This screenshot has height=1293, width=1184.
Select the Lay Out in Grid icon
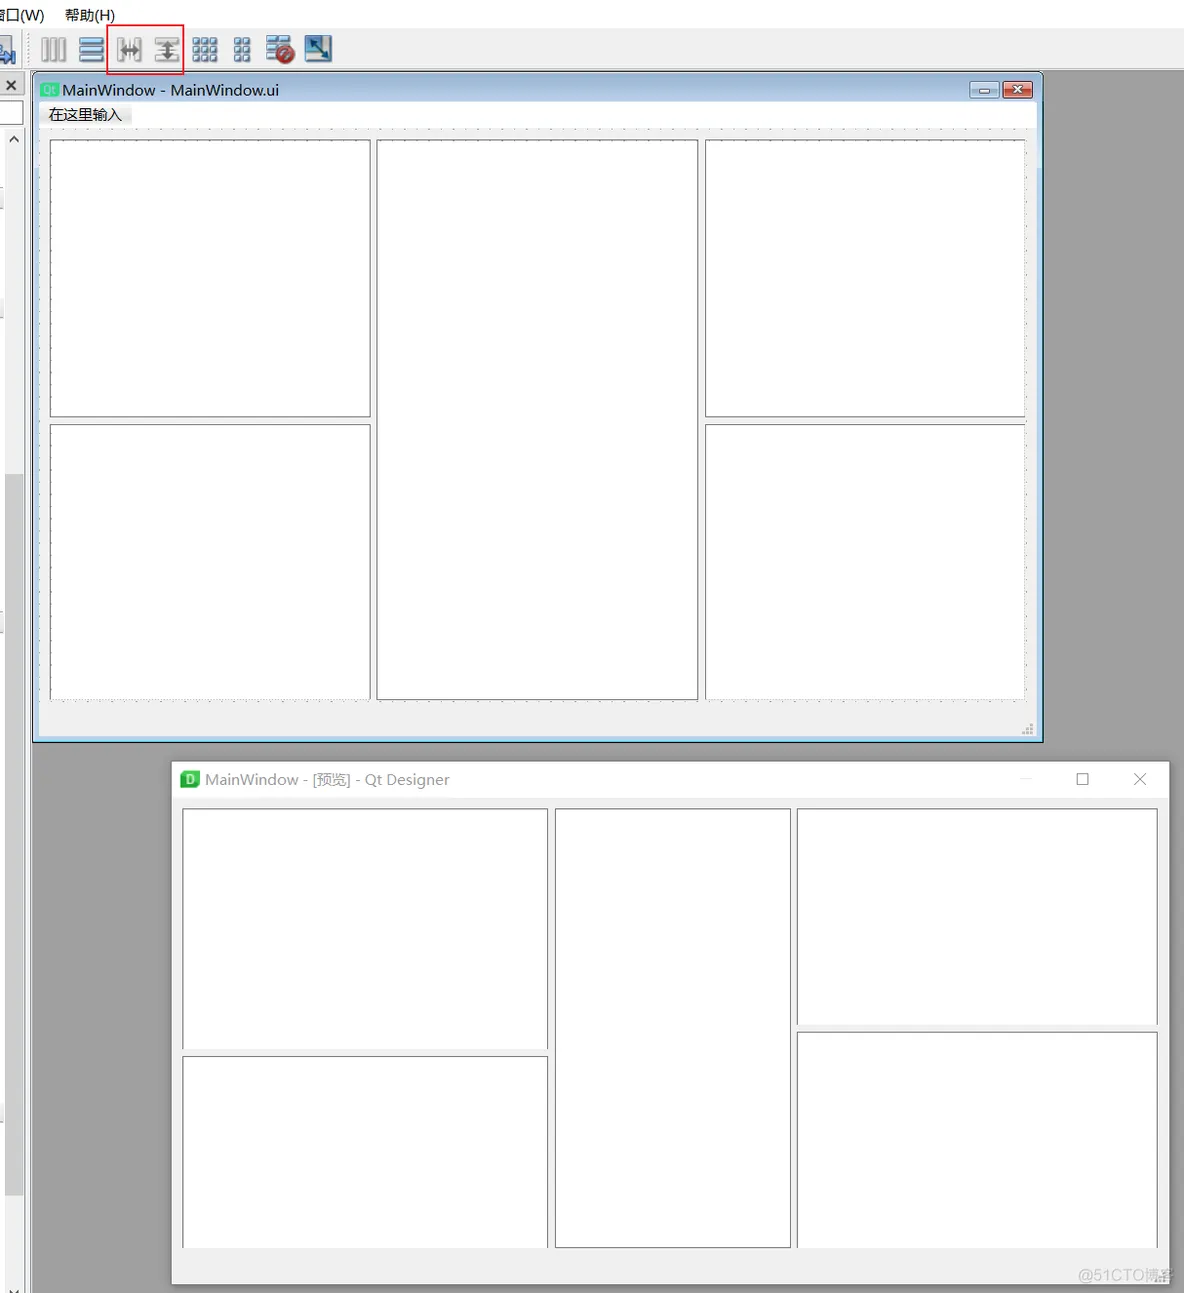coord(205,49)
